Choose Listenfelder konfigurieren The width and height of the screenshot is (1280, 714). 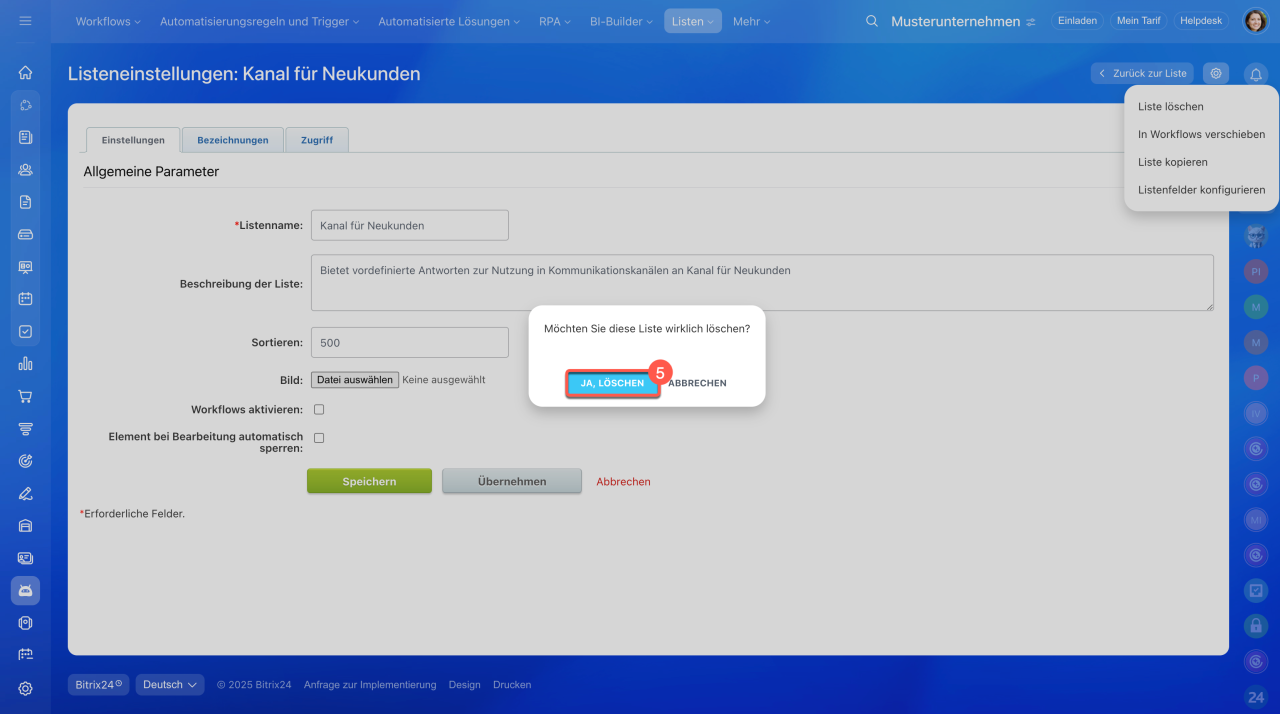click(1201, 190)
